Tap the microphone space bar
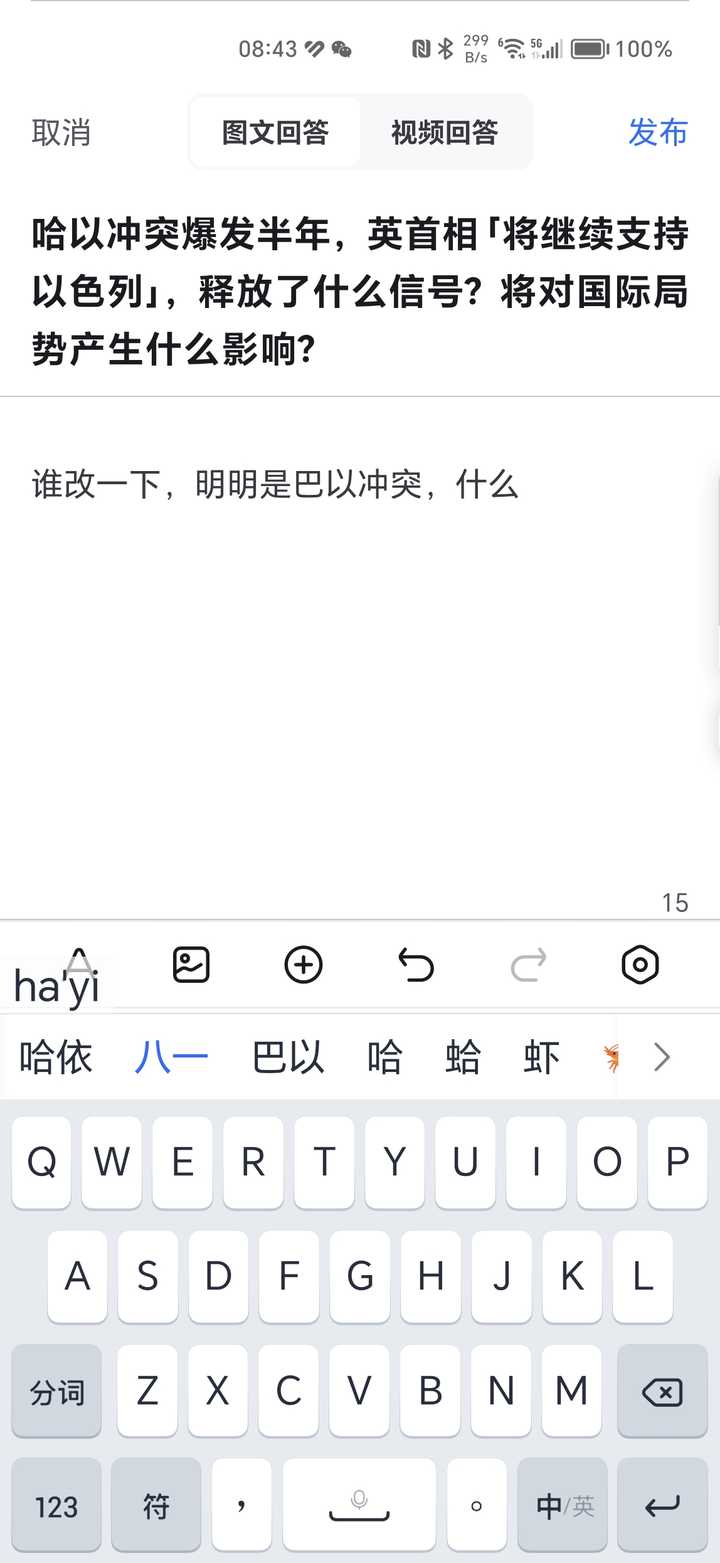This screenshot has height=1563, width=720. 359,1505
